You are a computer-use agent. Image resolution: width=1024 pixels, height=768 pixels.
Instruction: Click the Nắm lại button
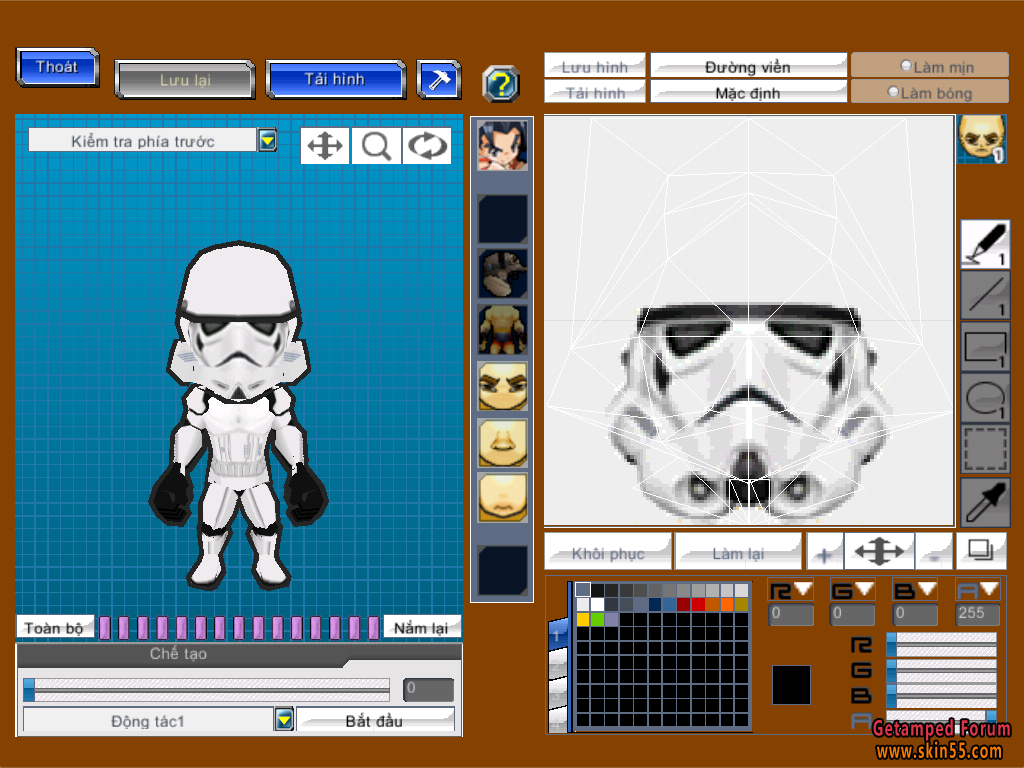point(421,627)
